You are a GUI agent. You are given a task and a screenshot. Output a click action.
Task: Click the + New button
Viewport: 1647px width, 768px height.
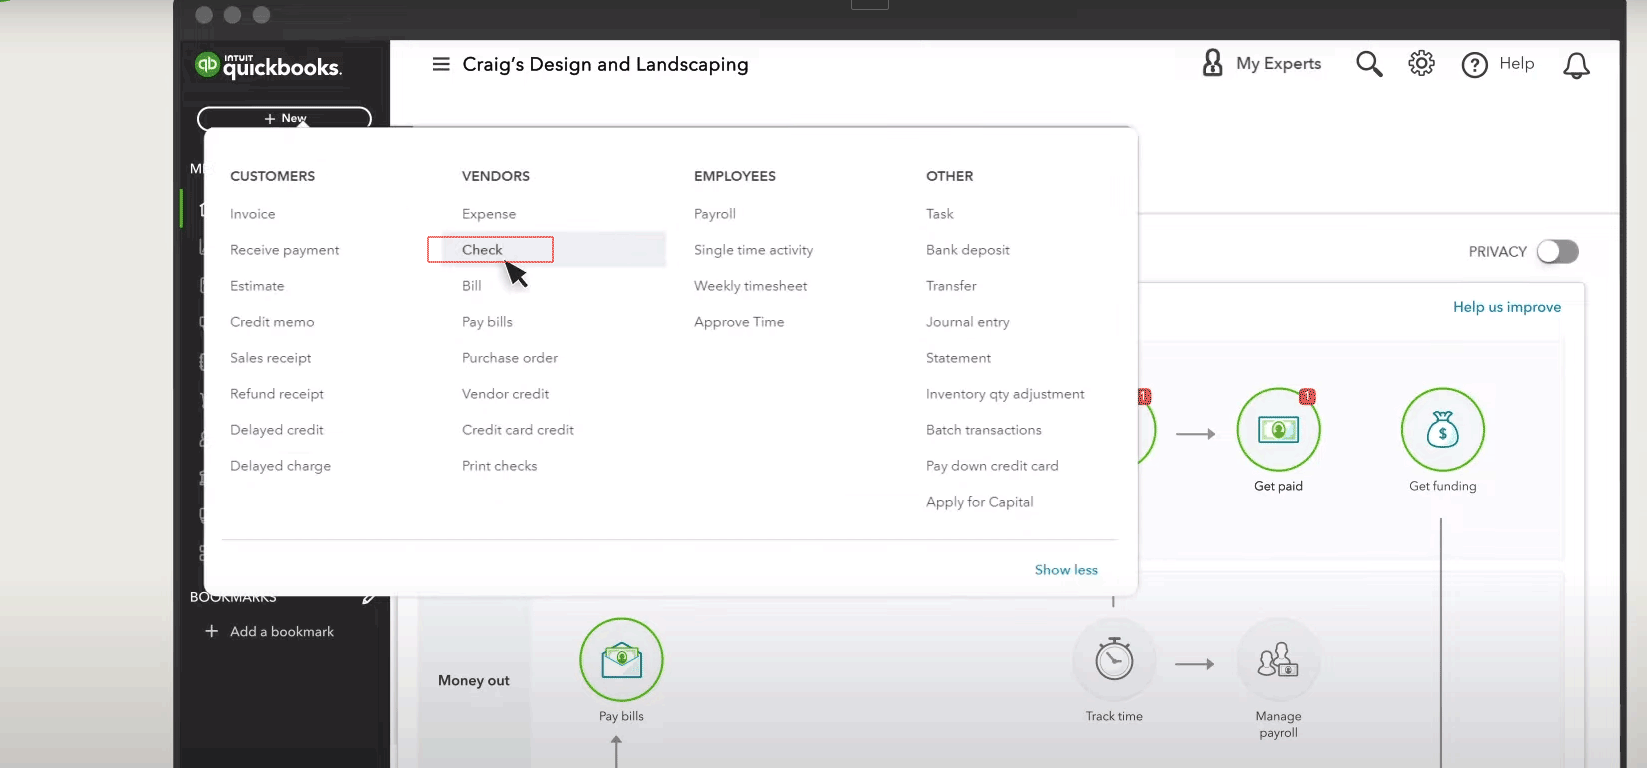coord(285,118)
